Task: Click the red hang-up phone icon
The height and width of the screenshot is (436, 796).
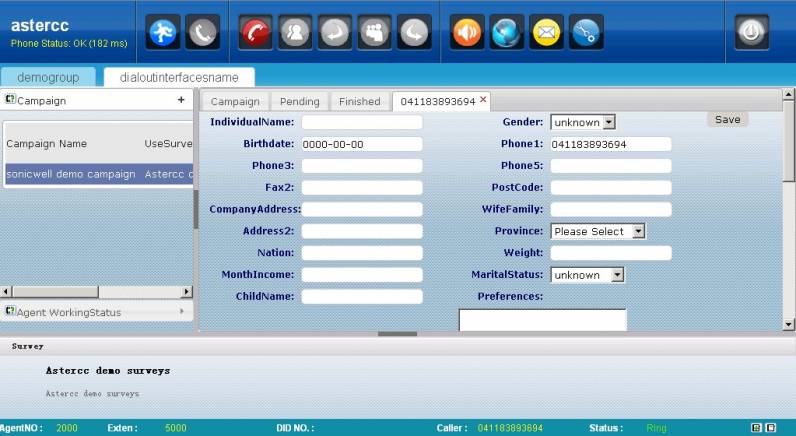Action: 255,33
